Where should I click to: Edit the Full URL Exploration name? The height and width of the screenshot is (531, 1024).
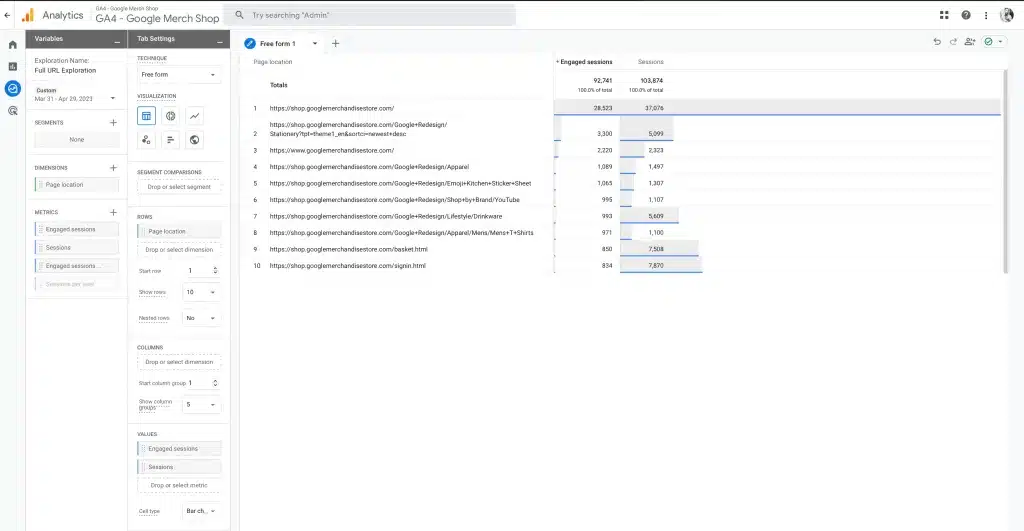[65, 71]
